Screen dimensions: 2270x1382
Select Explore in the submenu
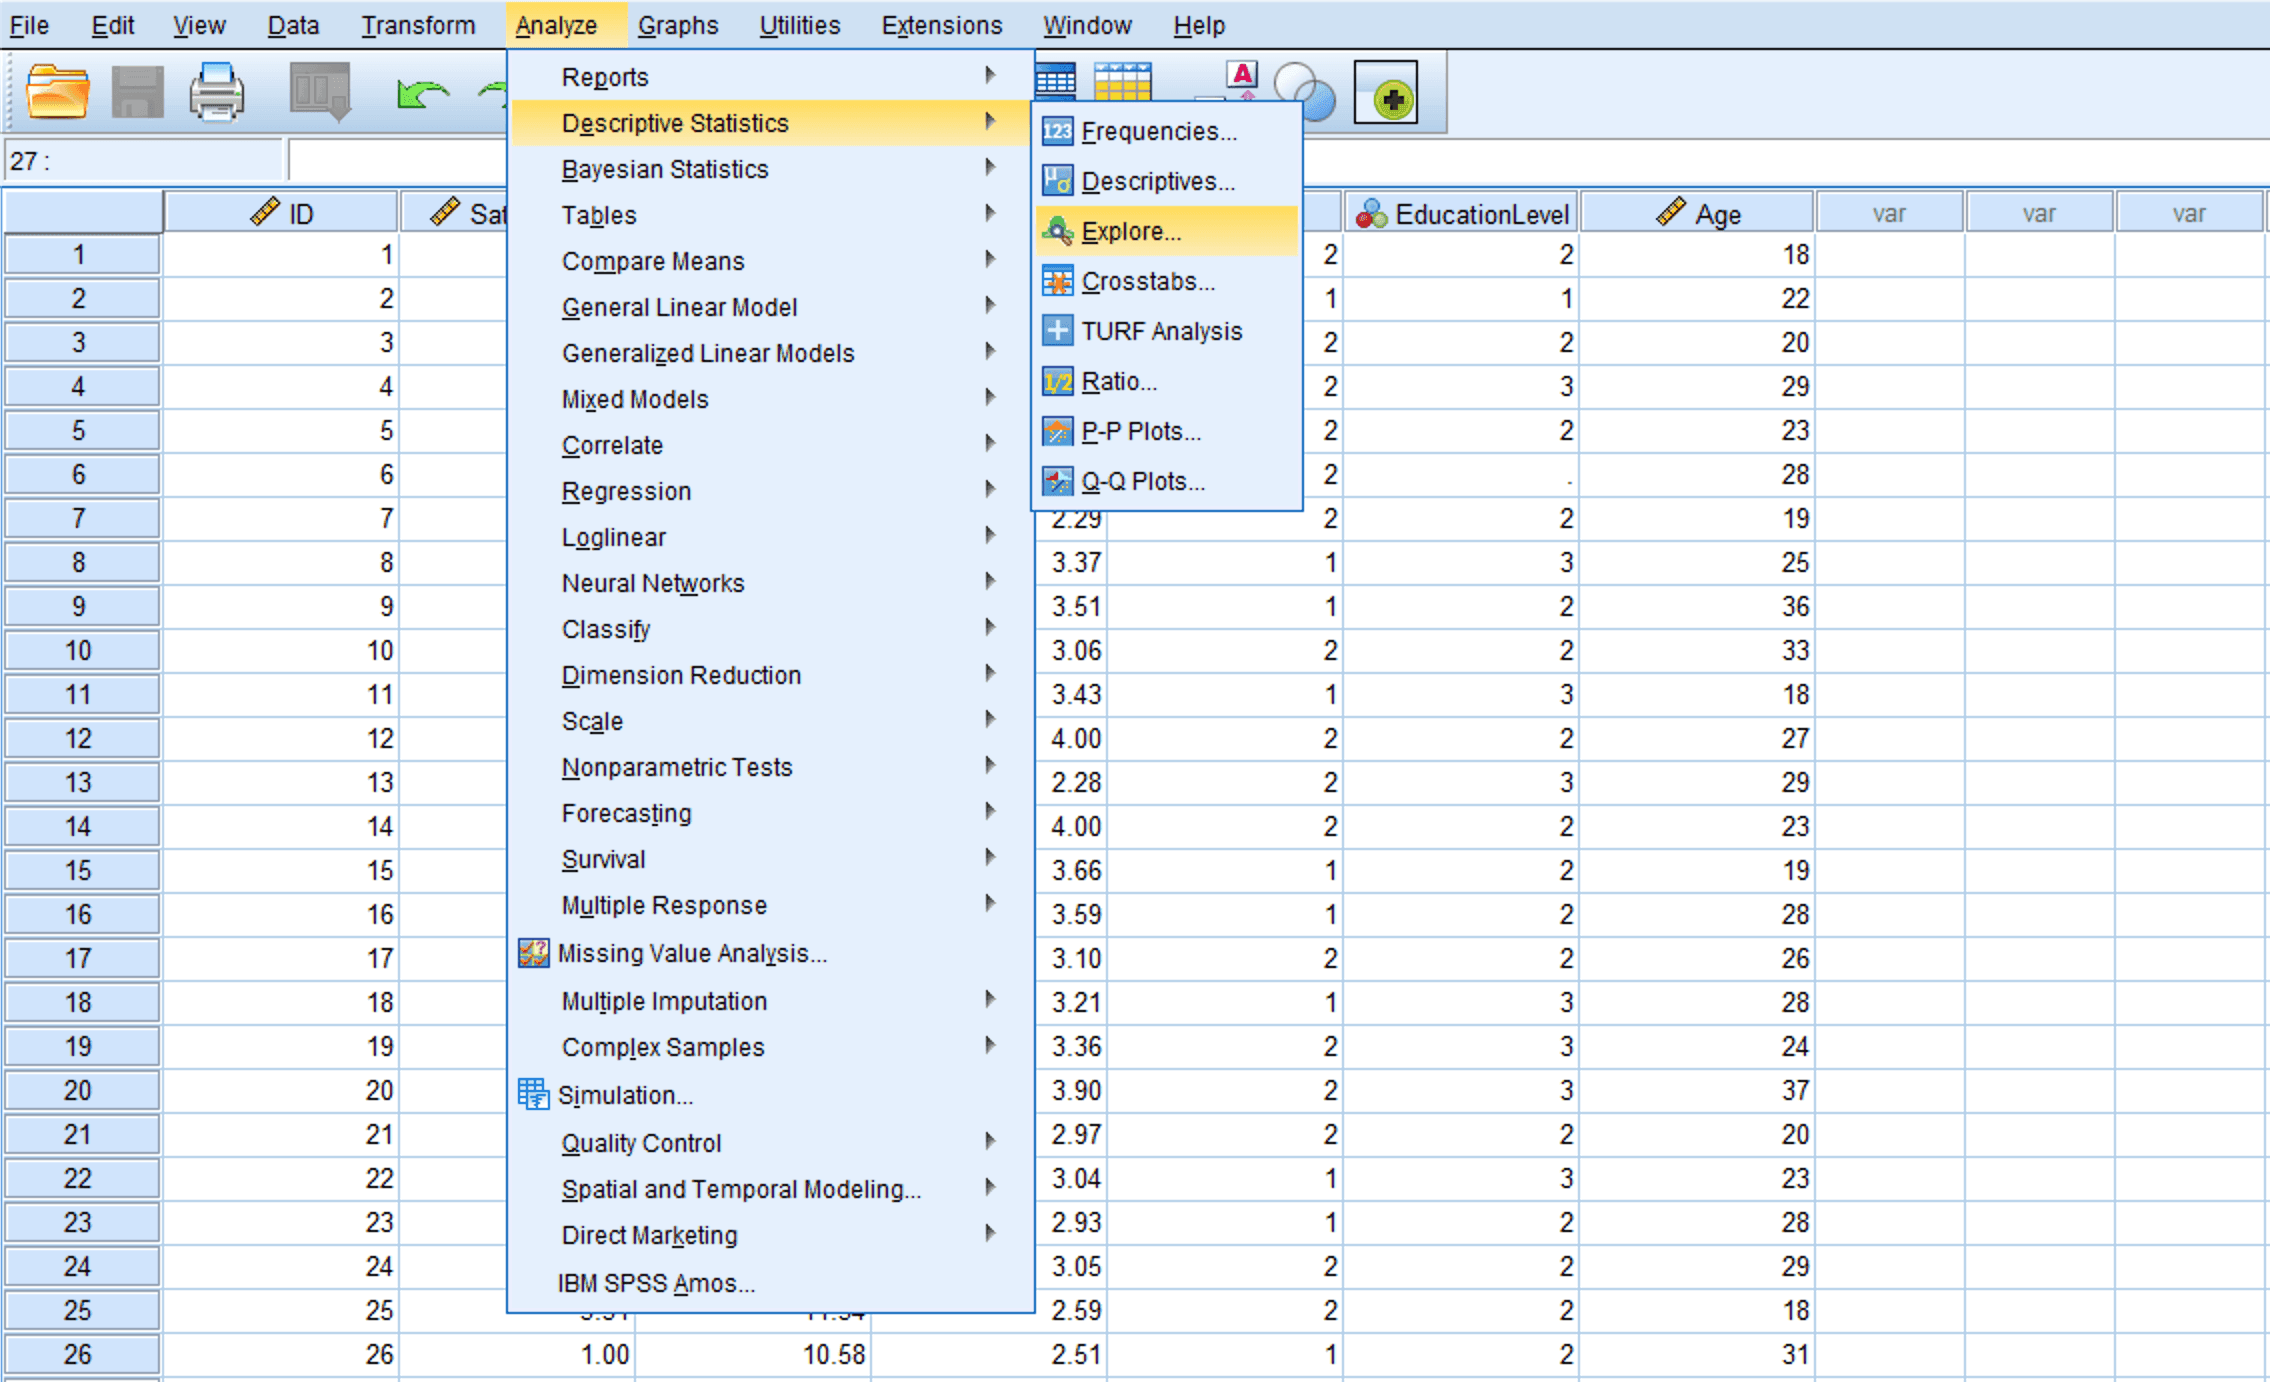click(1130, 231)
